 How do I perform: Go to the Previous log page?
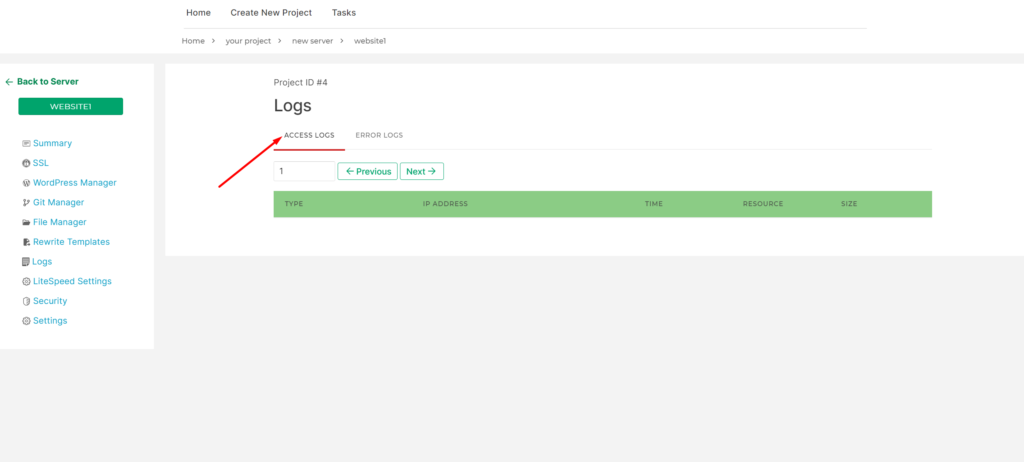[x=367, y=172]
